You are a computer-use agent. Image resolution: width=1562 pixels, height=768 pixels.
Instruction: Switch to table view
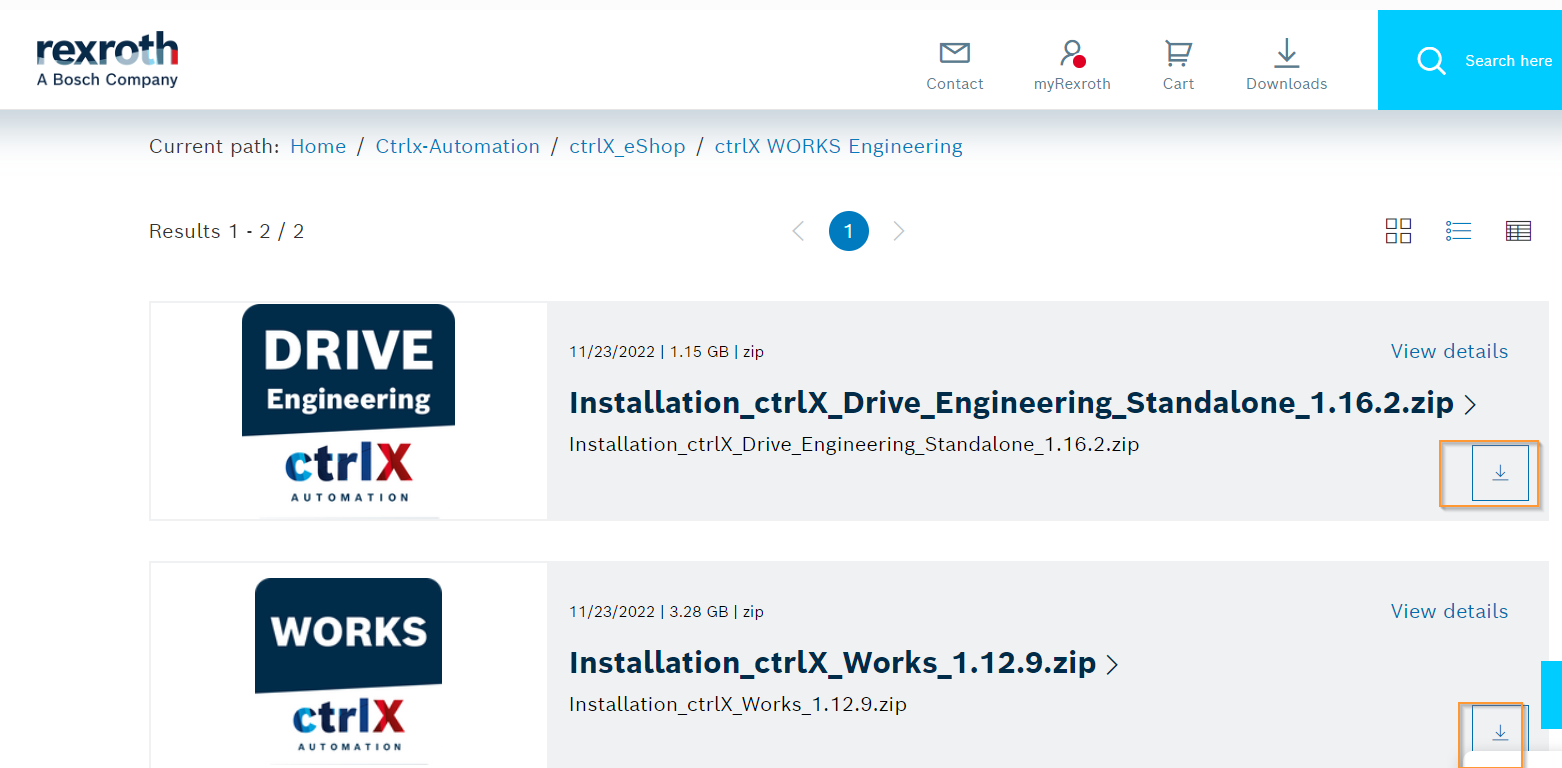pos(1518,231)
